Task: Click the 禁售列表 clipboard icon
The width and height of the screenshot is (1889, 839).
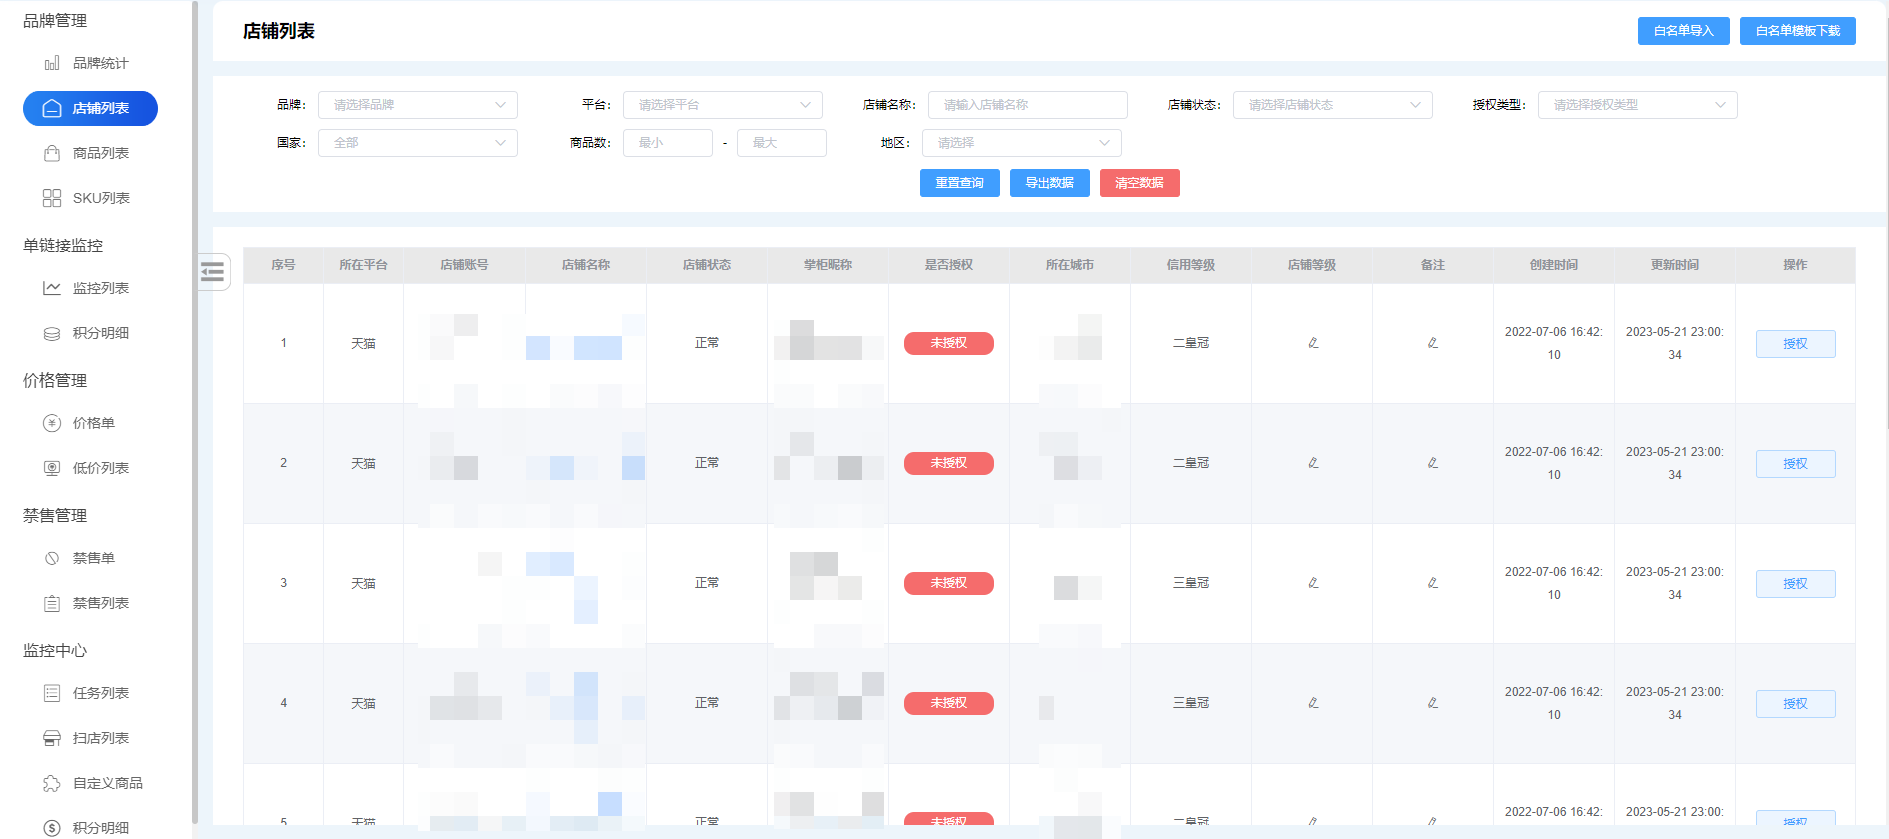Action: coord(52,603)
